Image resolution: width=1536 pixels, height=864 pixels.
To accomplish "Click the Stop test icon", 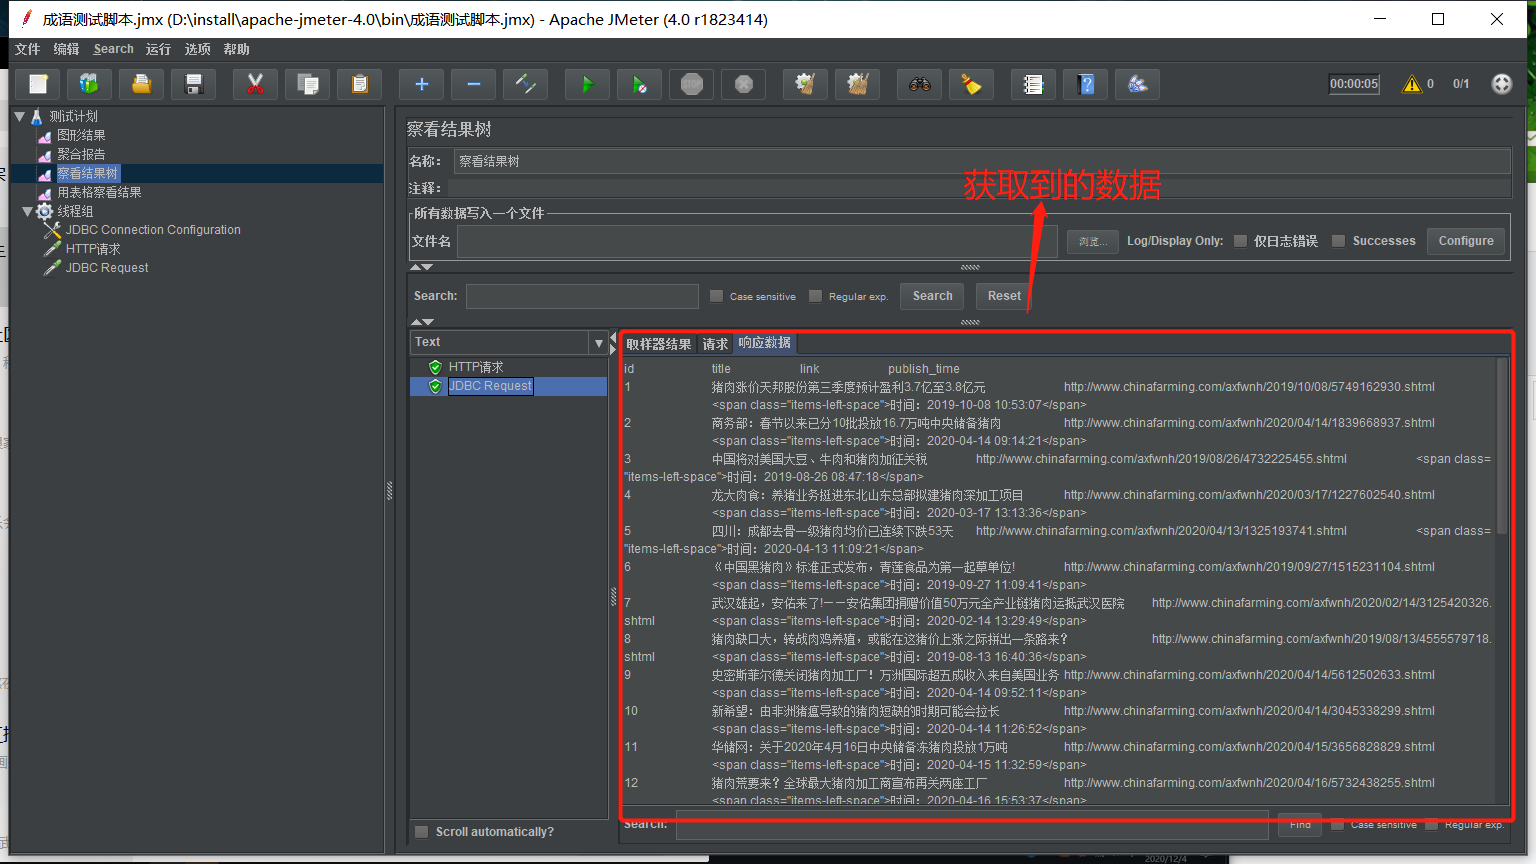I will click(x=692, y=84).
